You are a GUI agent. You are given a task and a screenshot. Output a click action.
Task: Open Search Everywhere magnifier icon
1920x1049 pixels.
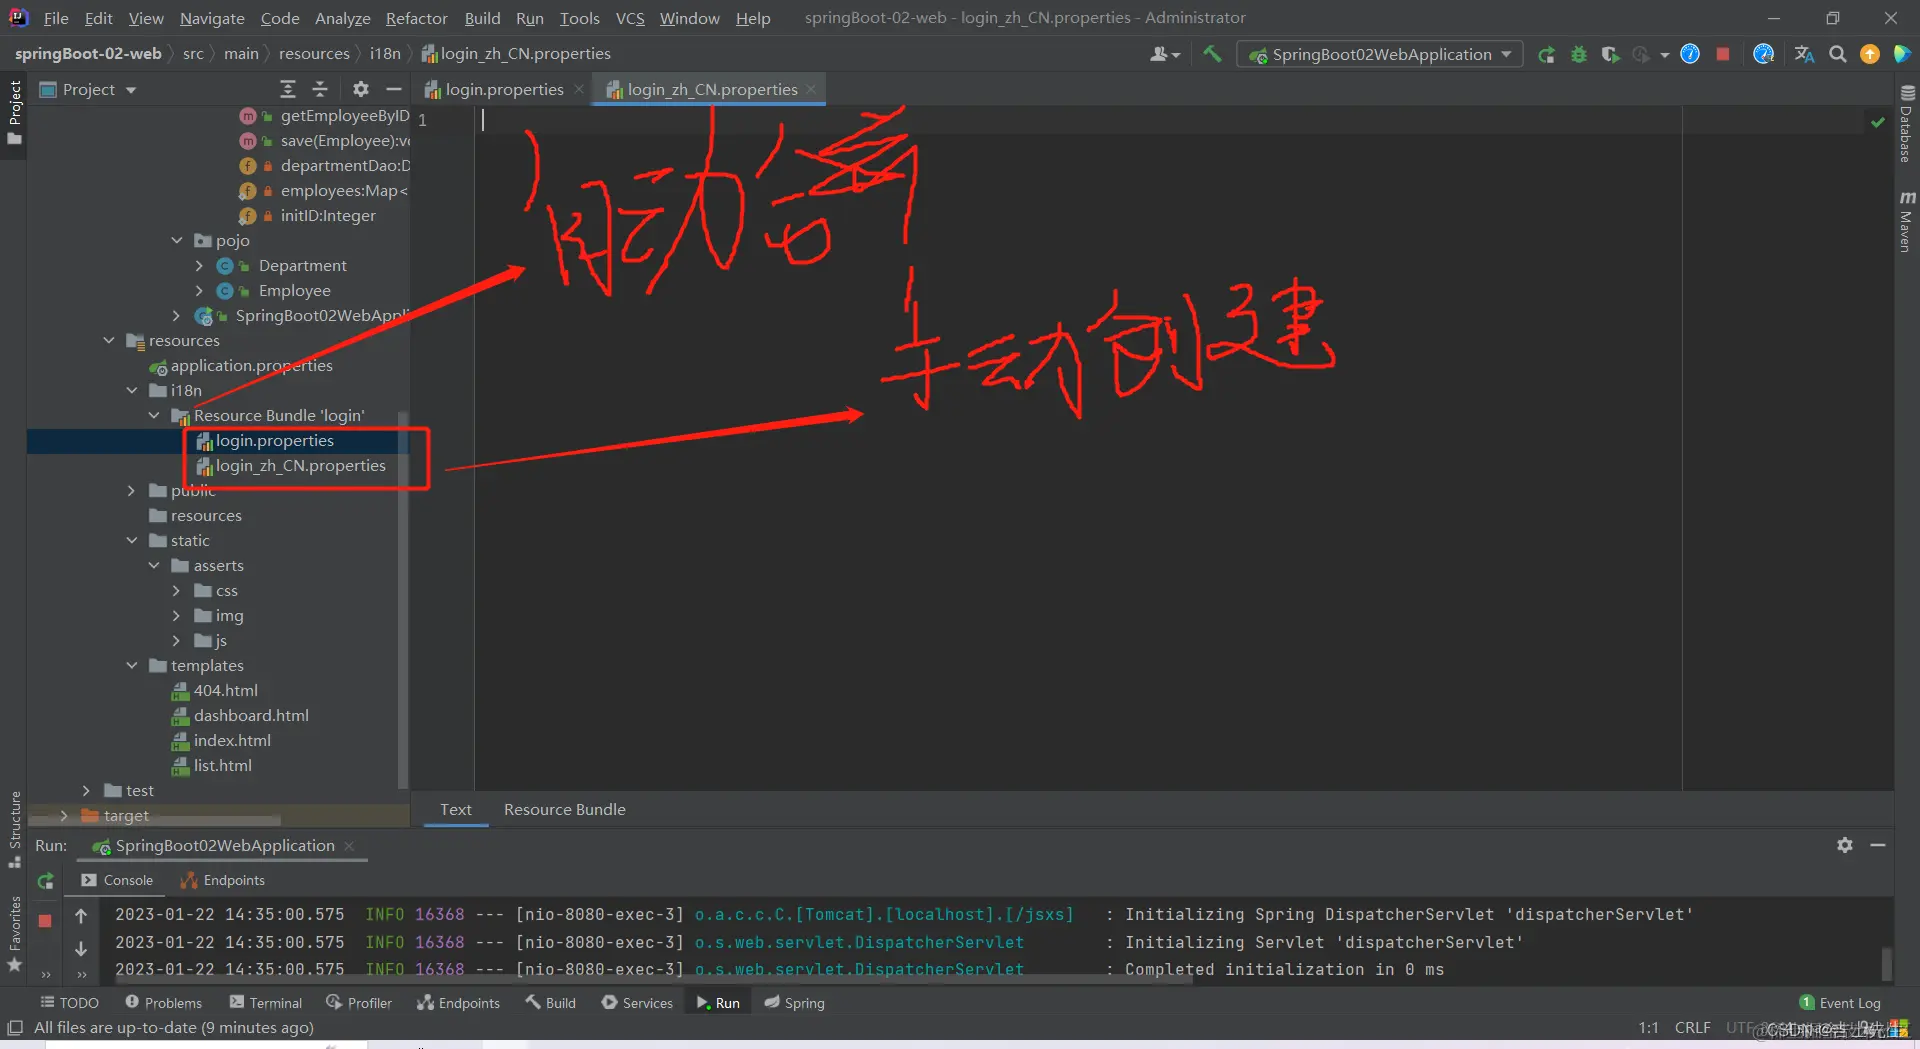[x=1837, y=54]
